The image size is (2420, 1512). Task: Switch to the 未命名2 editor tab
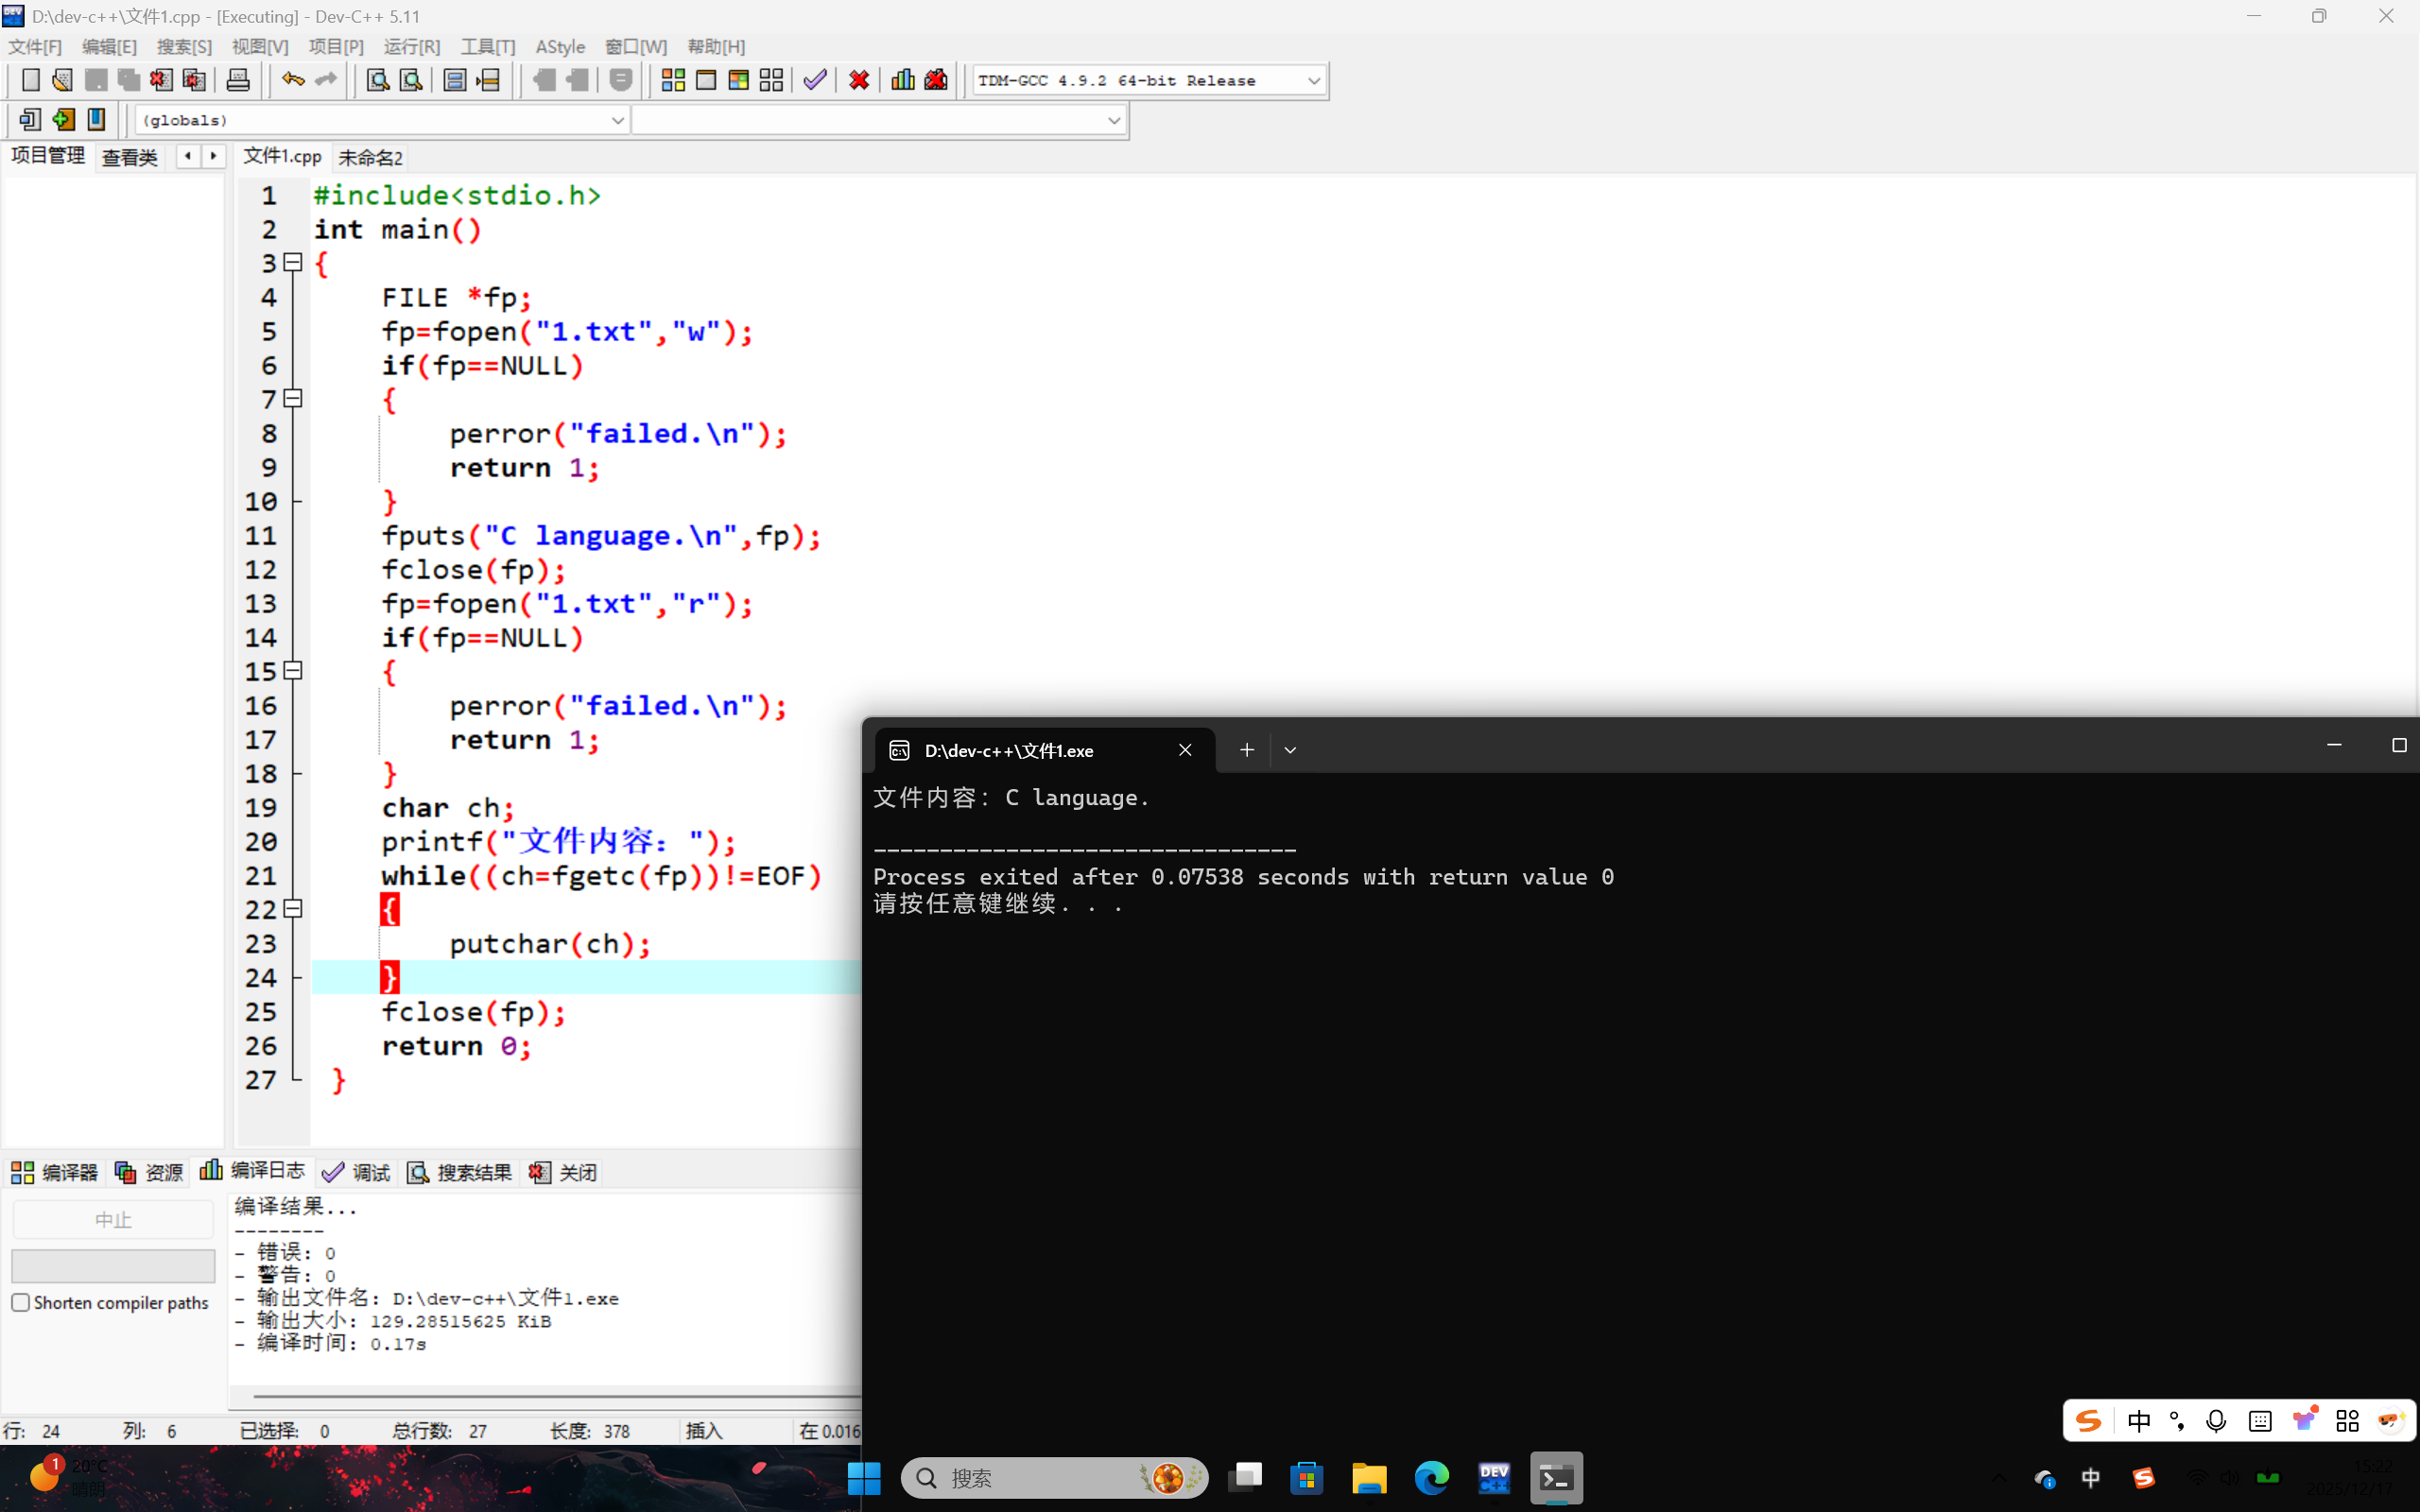click(370, 157)
